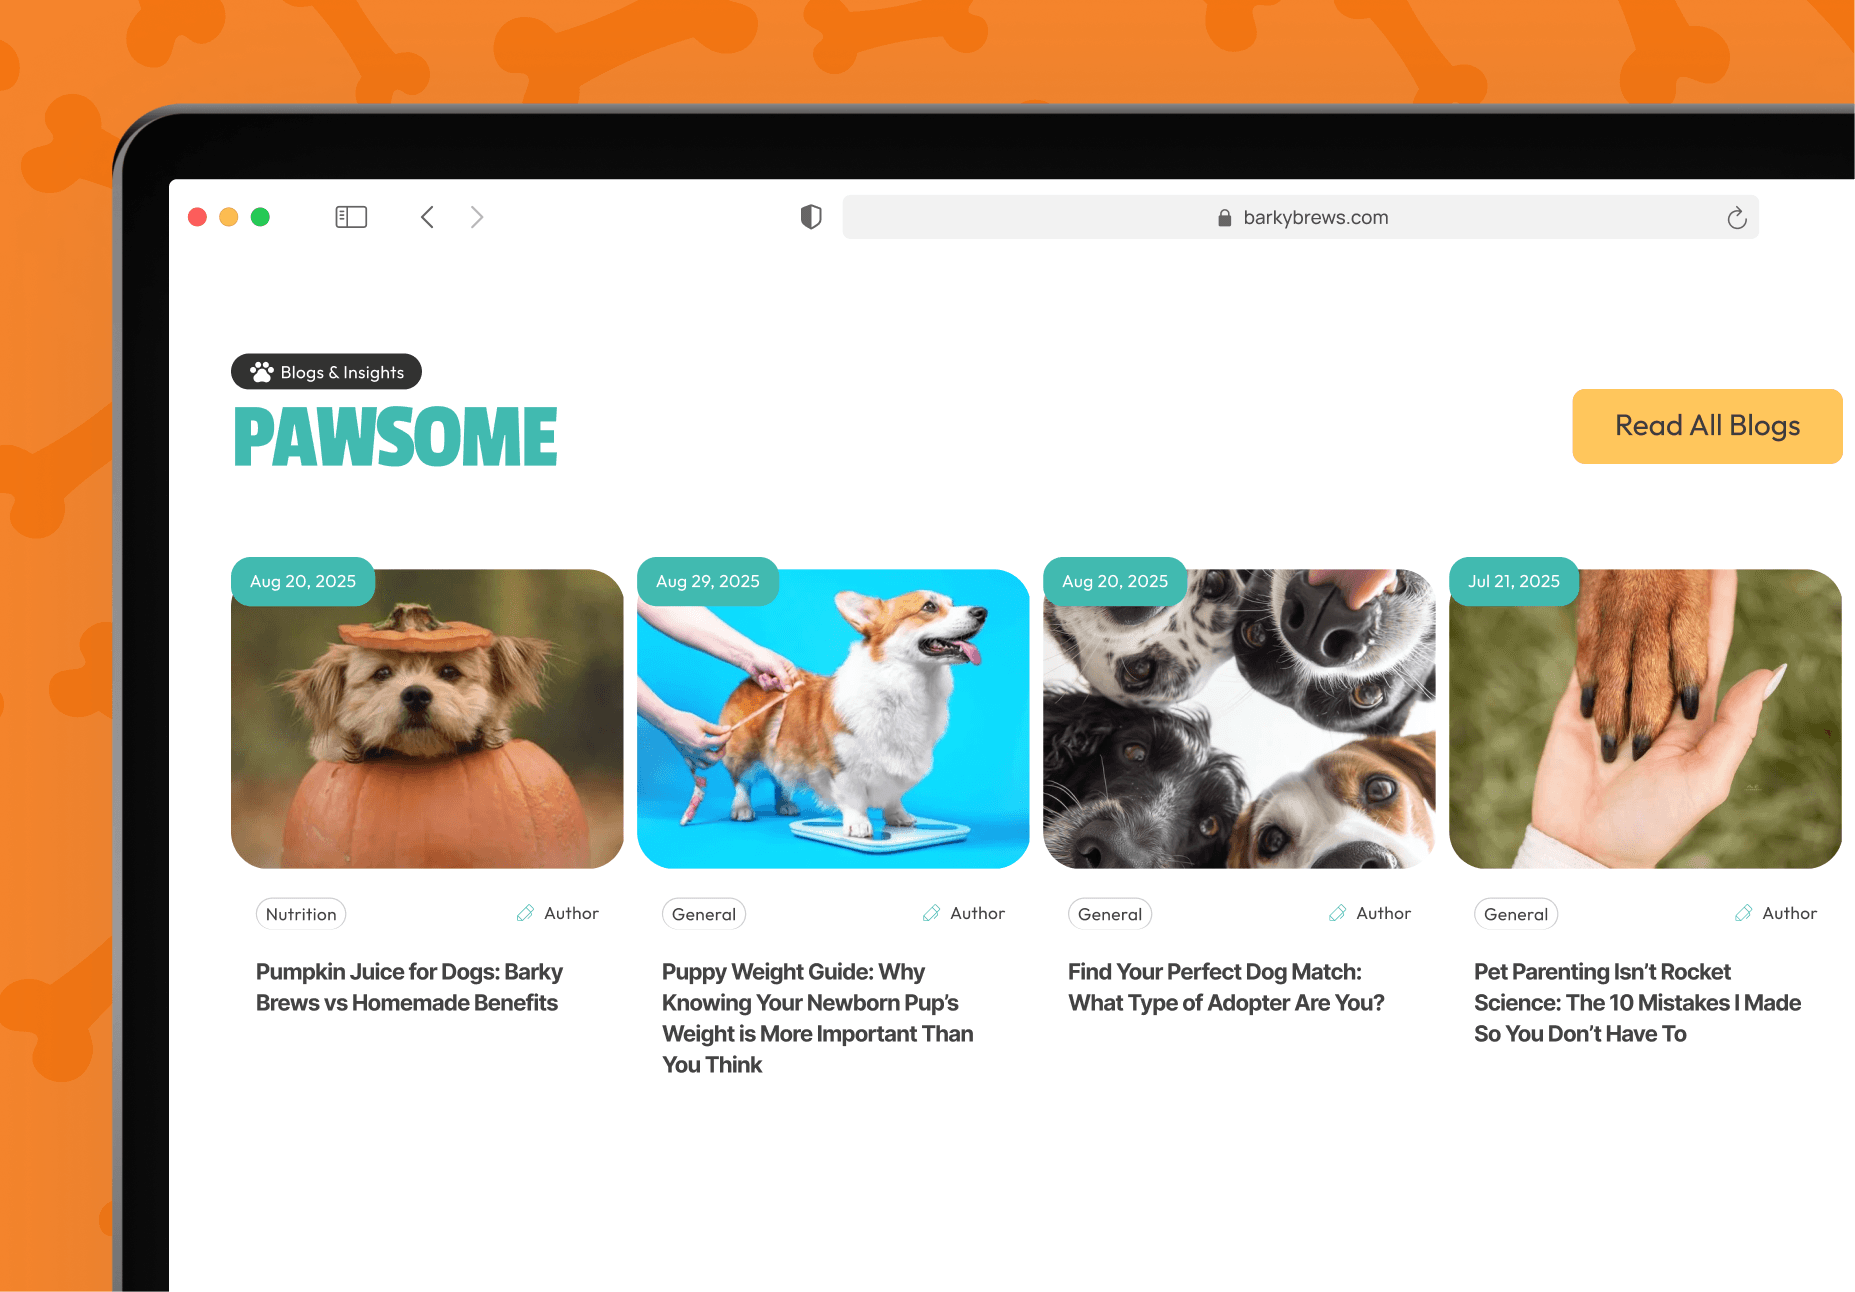
Task: Open the Read All Blogs button
Action: 1707,426
